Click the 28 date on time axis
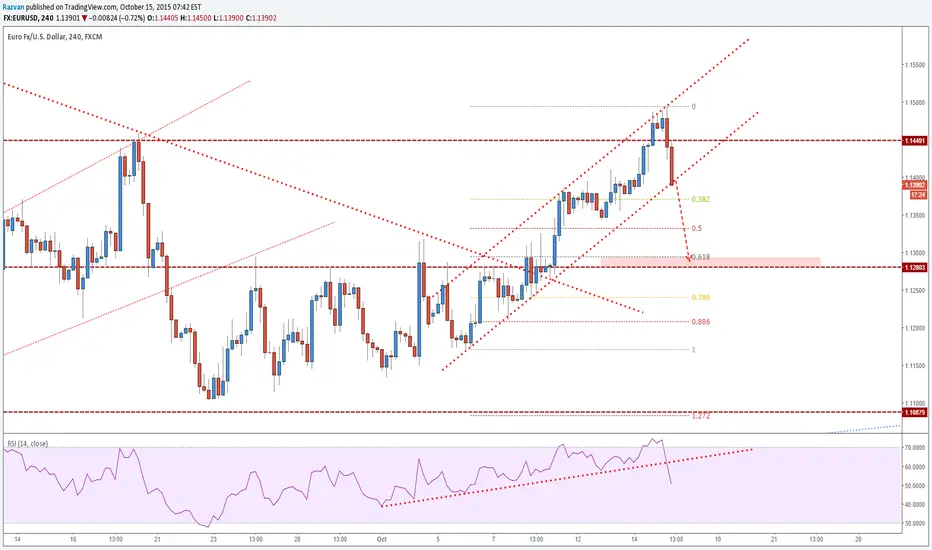Screen dimensions: 932x550 (x=297, y=539)
